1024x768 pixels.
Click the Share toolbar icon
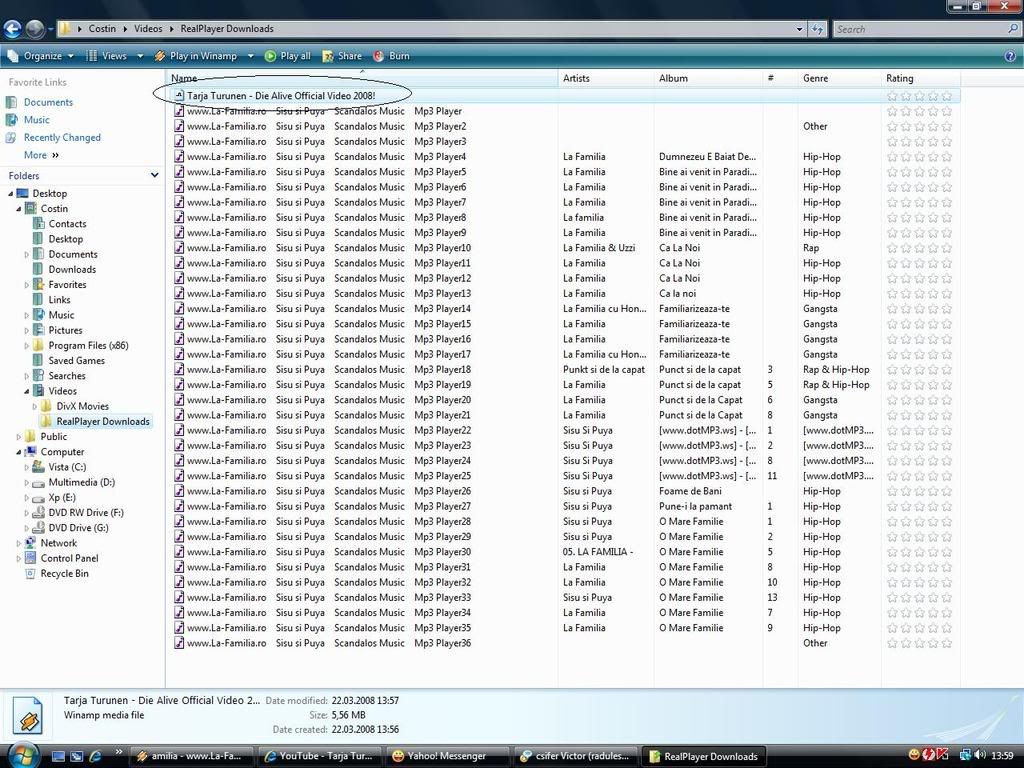[x=328, y=56]
